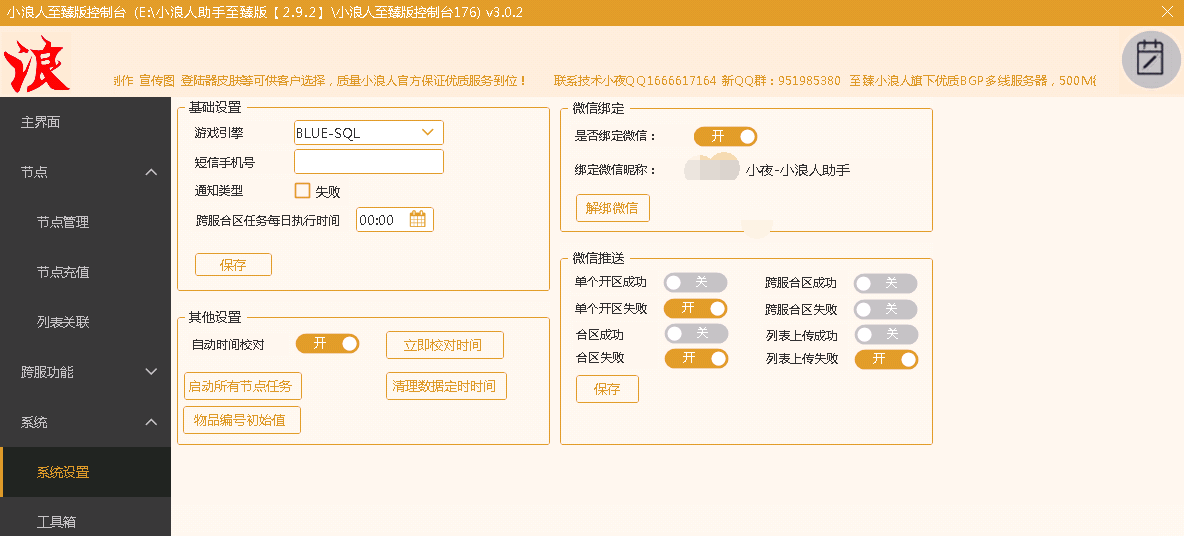Open the 游戏引擎 BLUE-SQL dropdown
Screen dimensions: 1184x536
368,132
